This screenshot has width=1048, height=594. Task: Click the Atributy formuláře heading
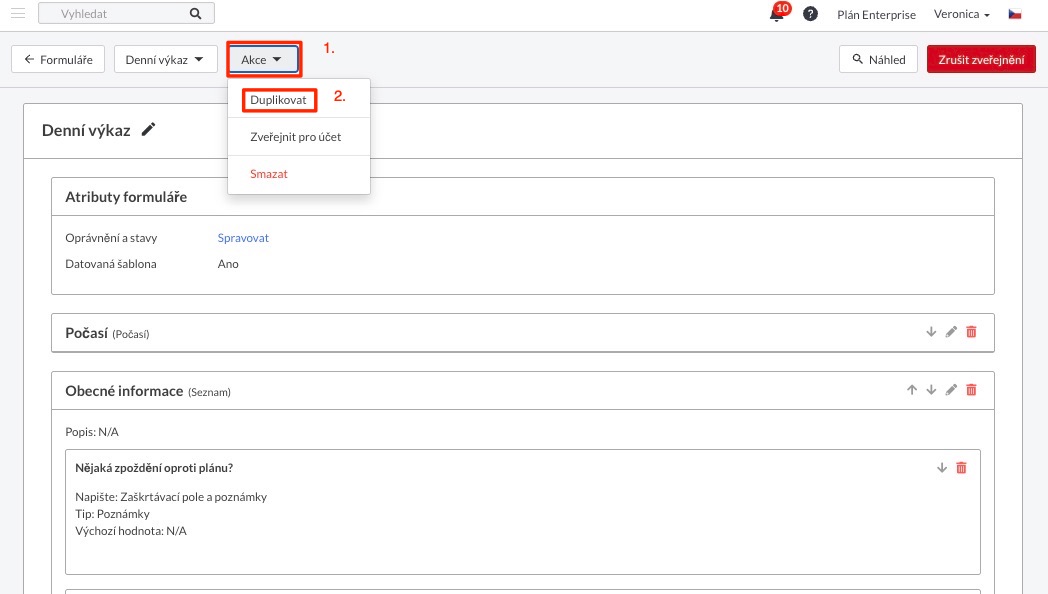[126, 197]
